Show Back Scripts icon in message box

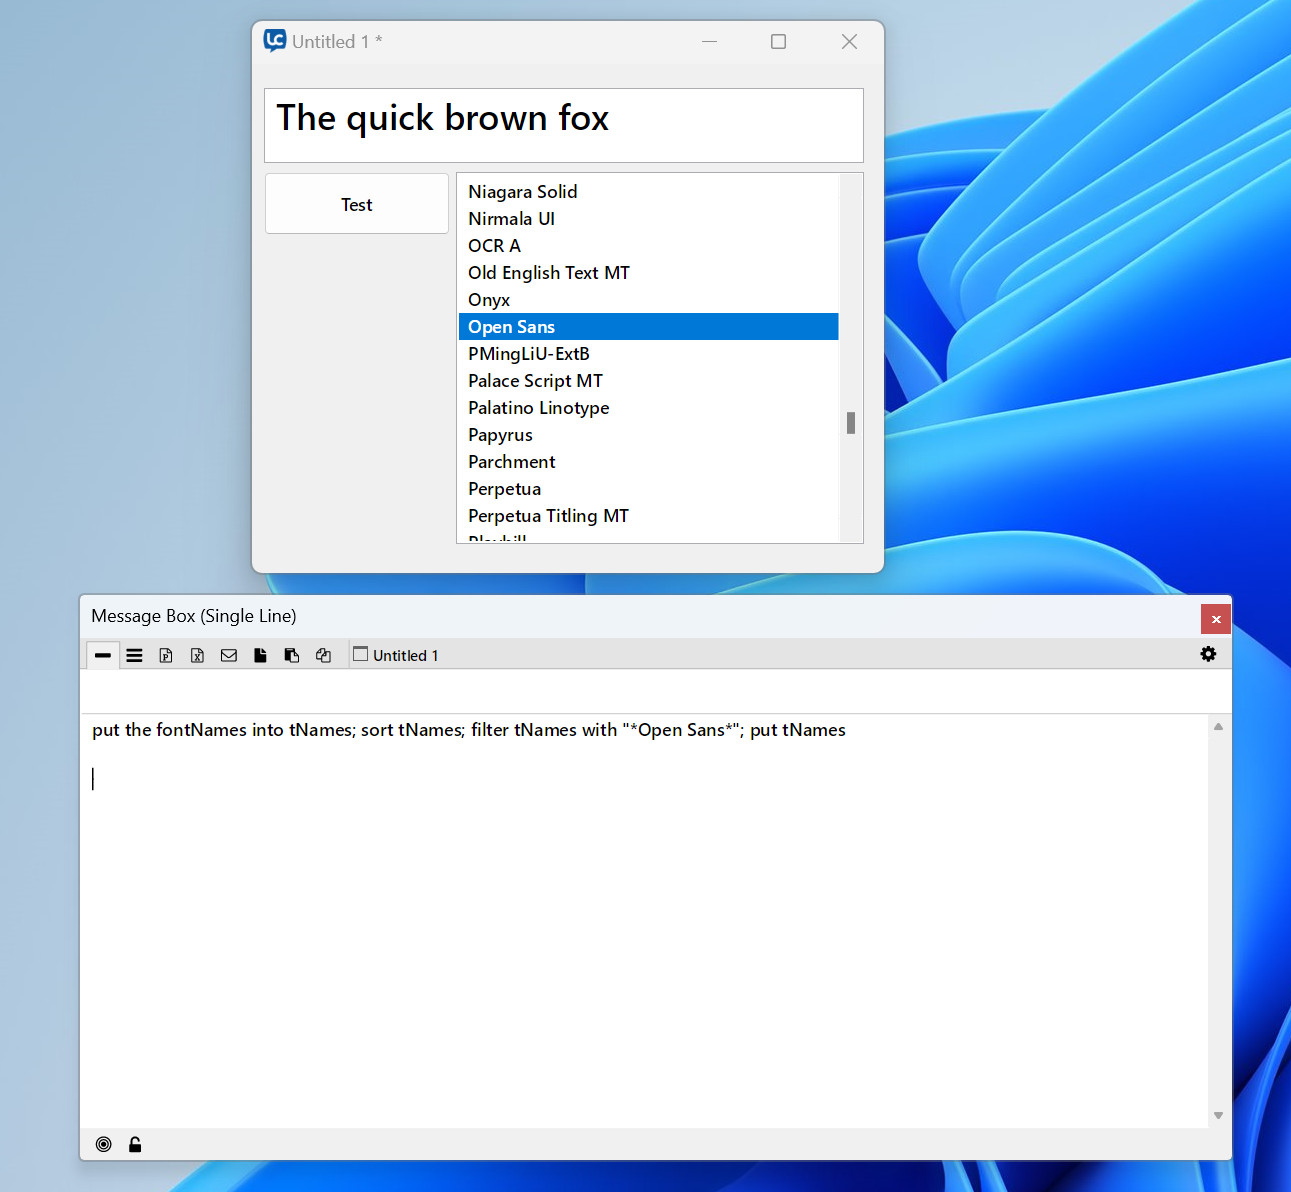point(292,656)
